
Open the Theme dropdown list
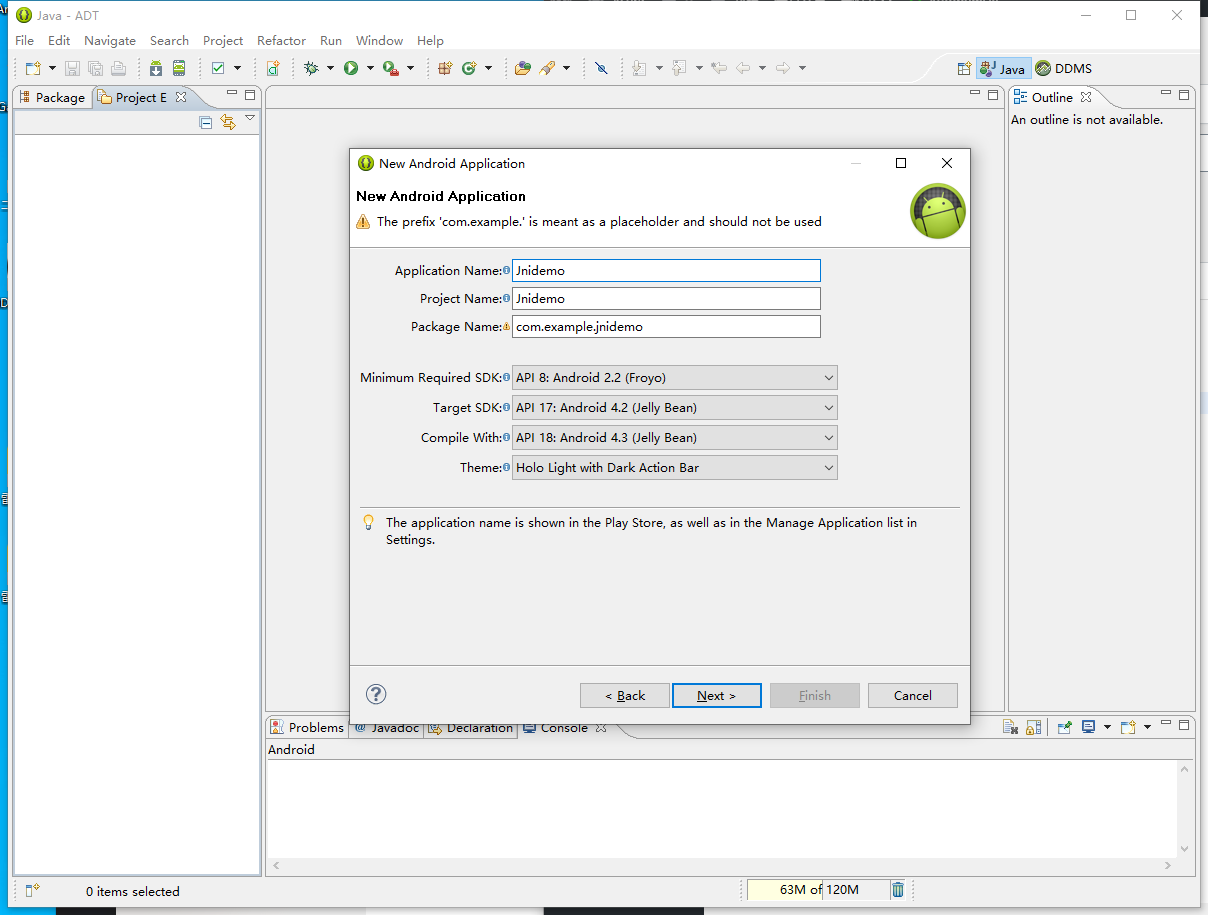pyautogui.click(x=674, y=468)
